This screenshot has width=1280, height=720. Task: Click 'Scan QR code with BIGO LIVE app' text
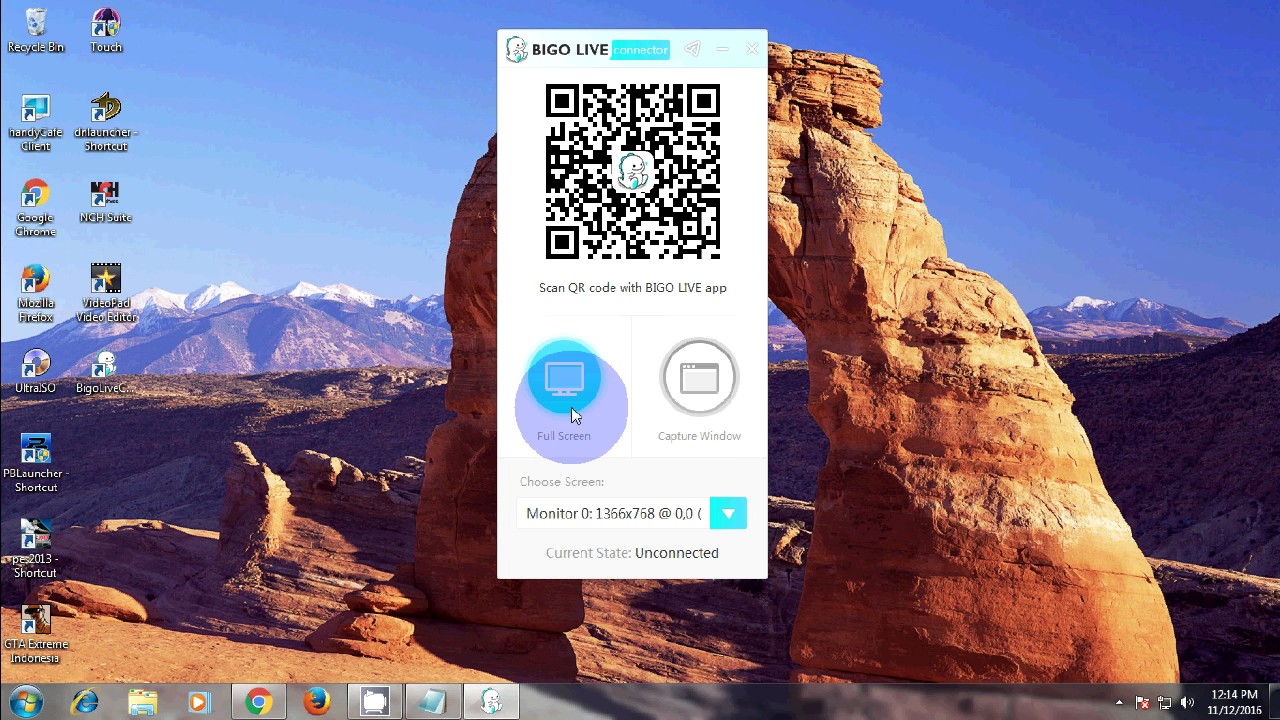(633, 288)
